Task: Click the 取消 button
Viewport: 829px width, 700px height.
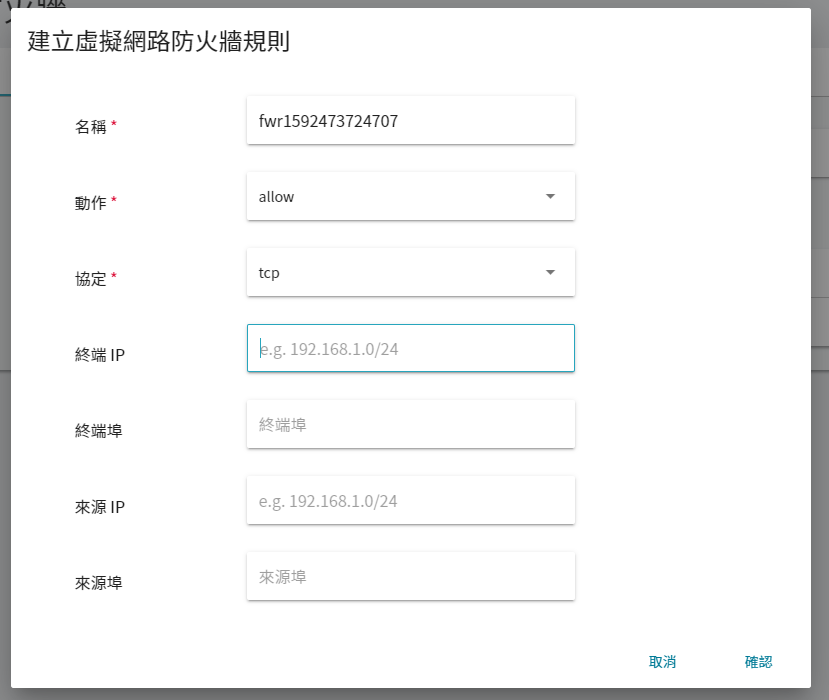Action: click(662, 662)
